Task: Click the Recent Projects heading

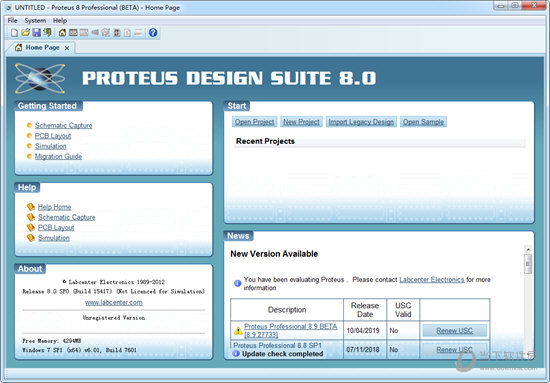Action: click(x=265, y=141)
